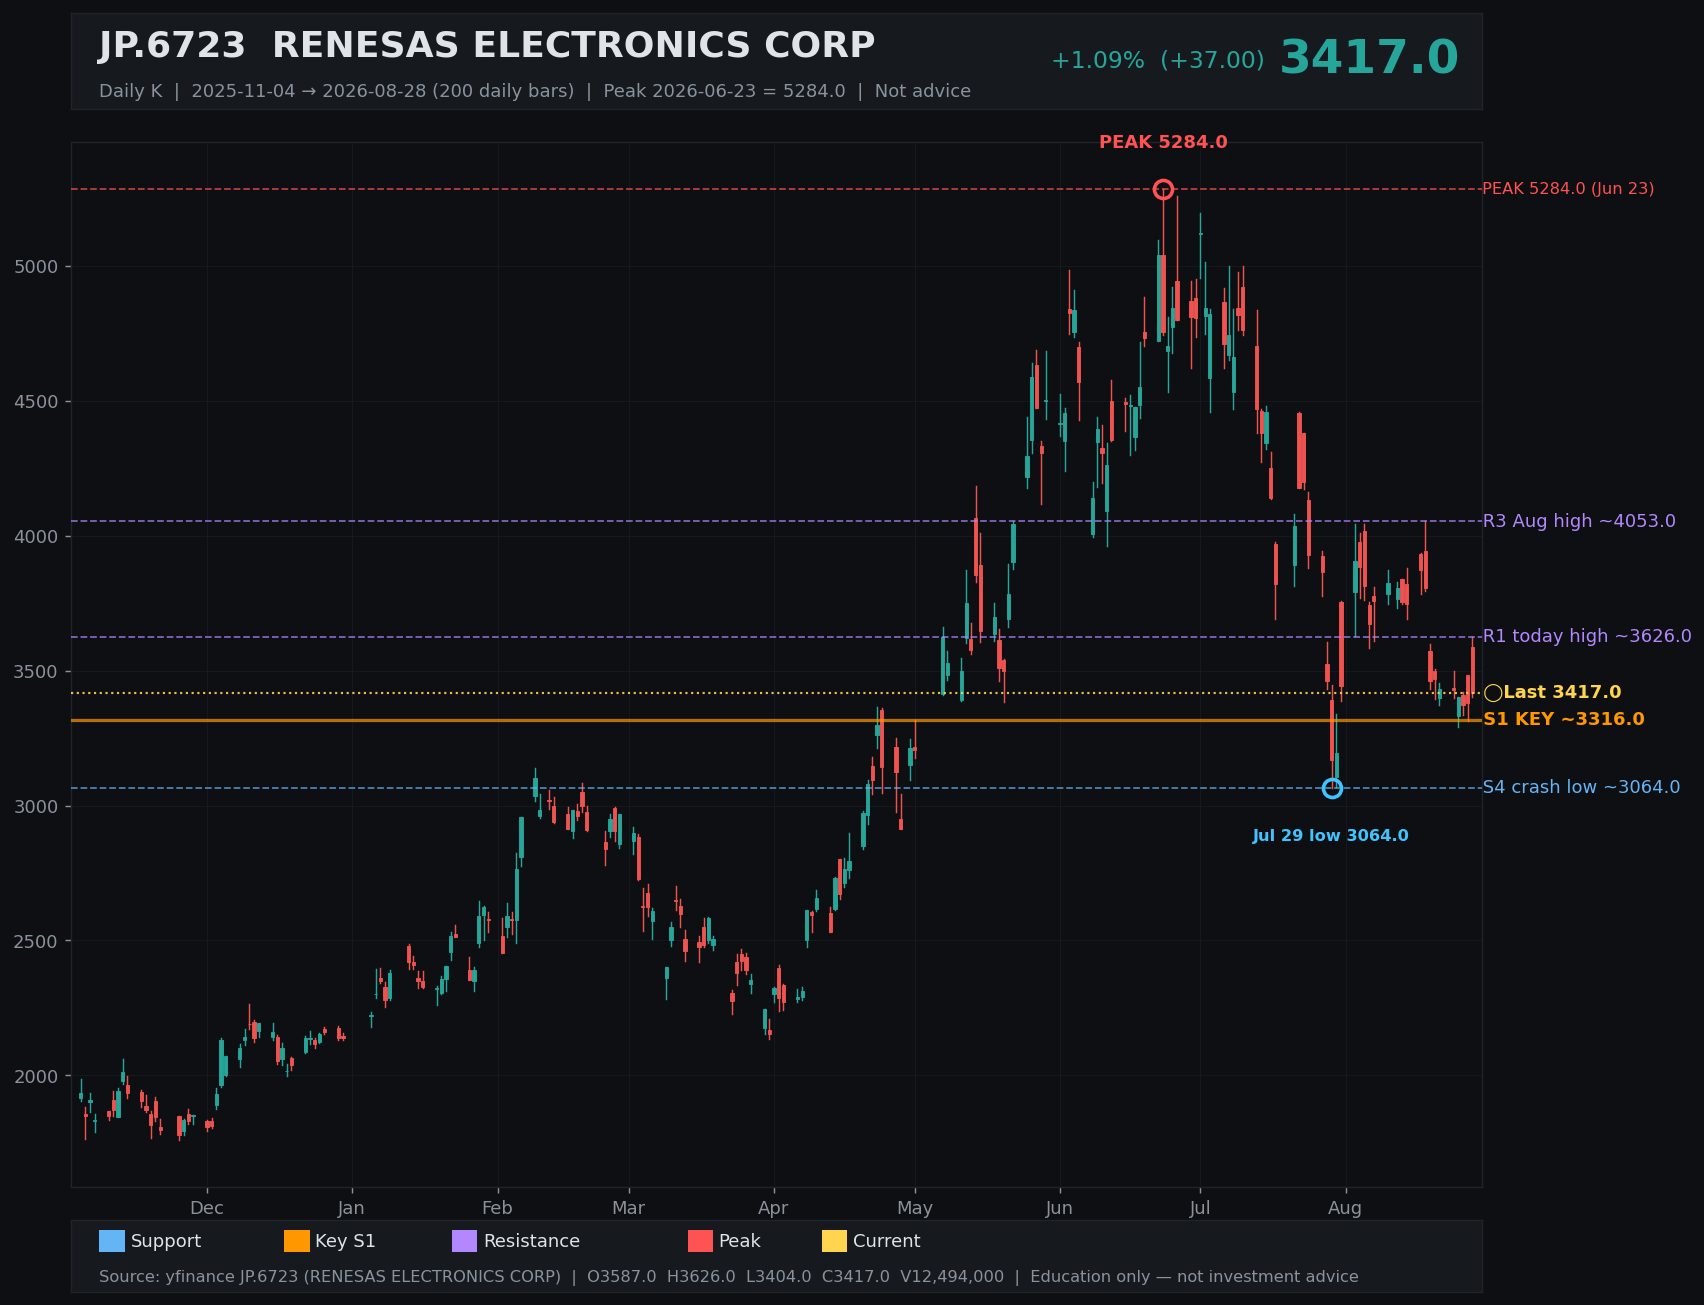Screen dimensions: 1704x1305
Task: Click the 2000 y-axis tick label
Action: 37,1077
